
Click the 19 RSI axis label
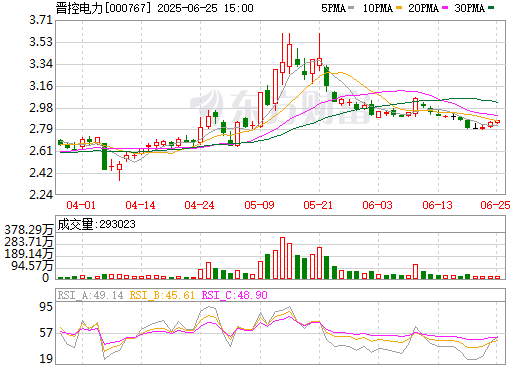46,359
